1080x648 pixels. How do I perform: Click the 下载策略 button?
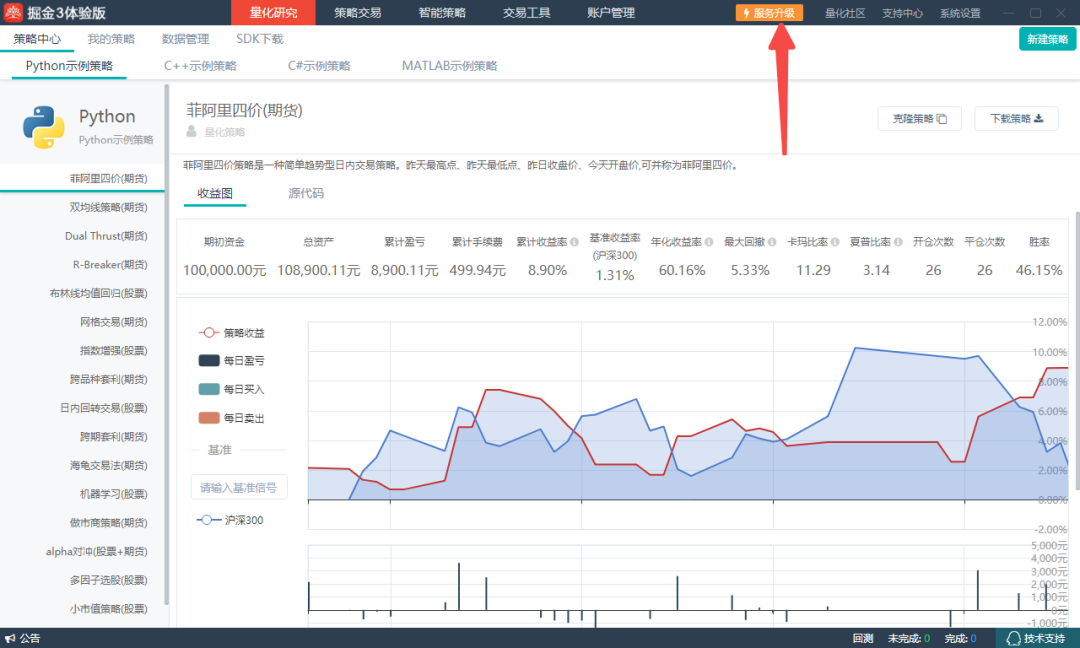pyautogui.click(x=1017, y=118)
